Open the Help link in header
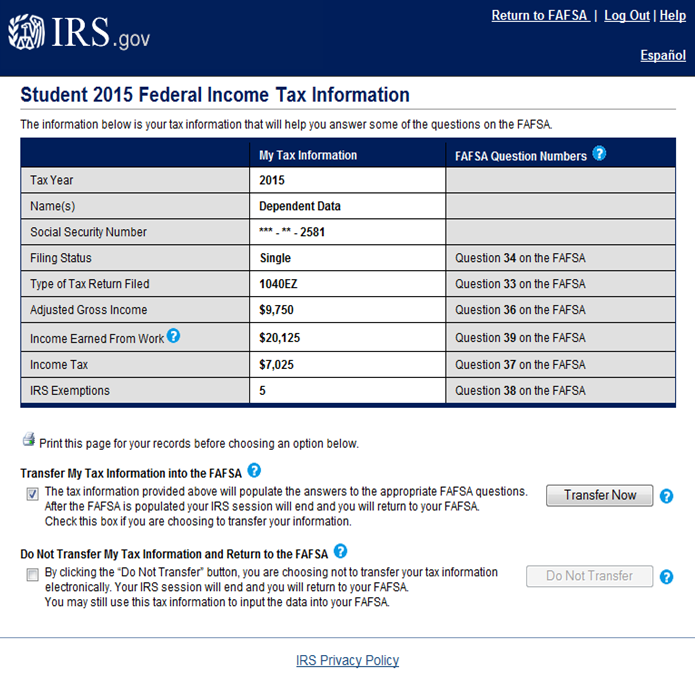The image size is (695, 675). pos(672,16)
